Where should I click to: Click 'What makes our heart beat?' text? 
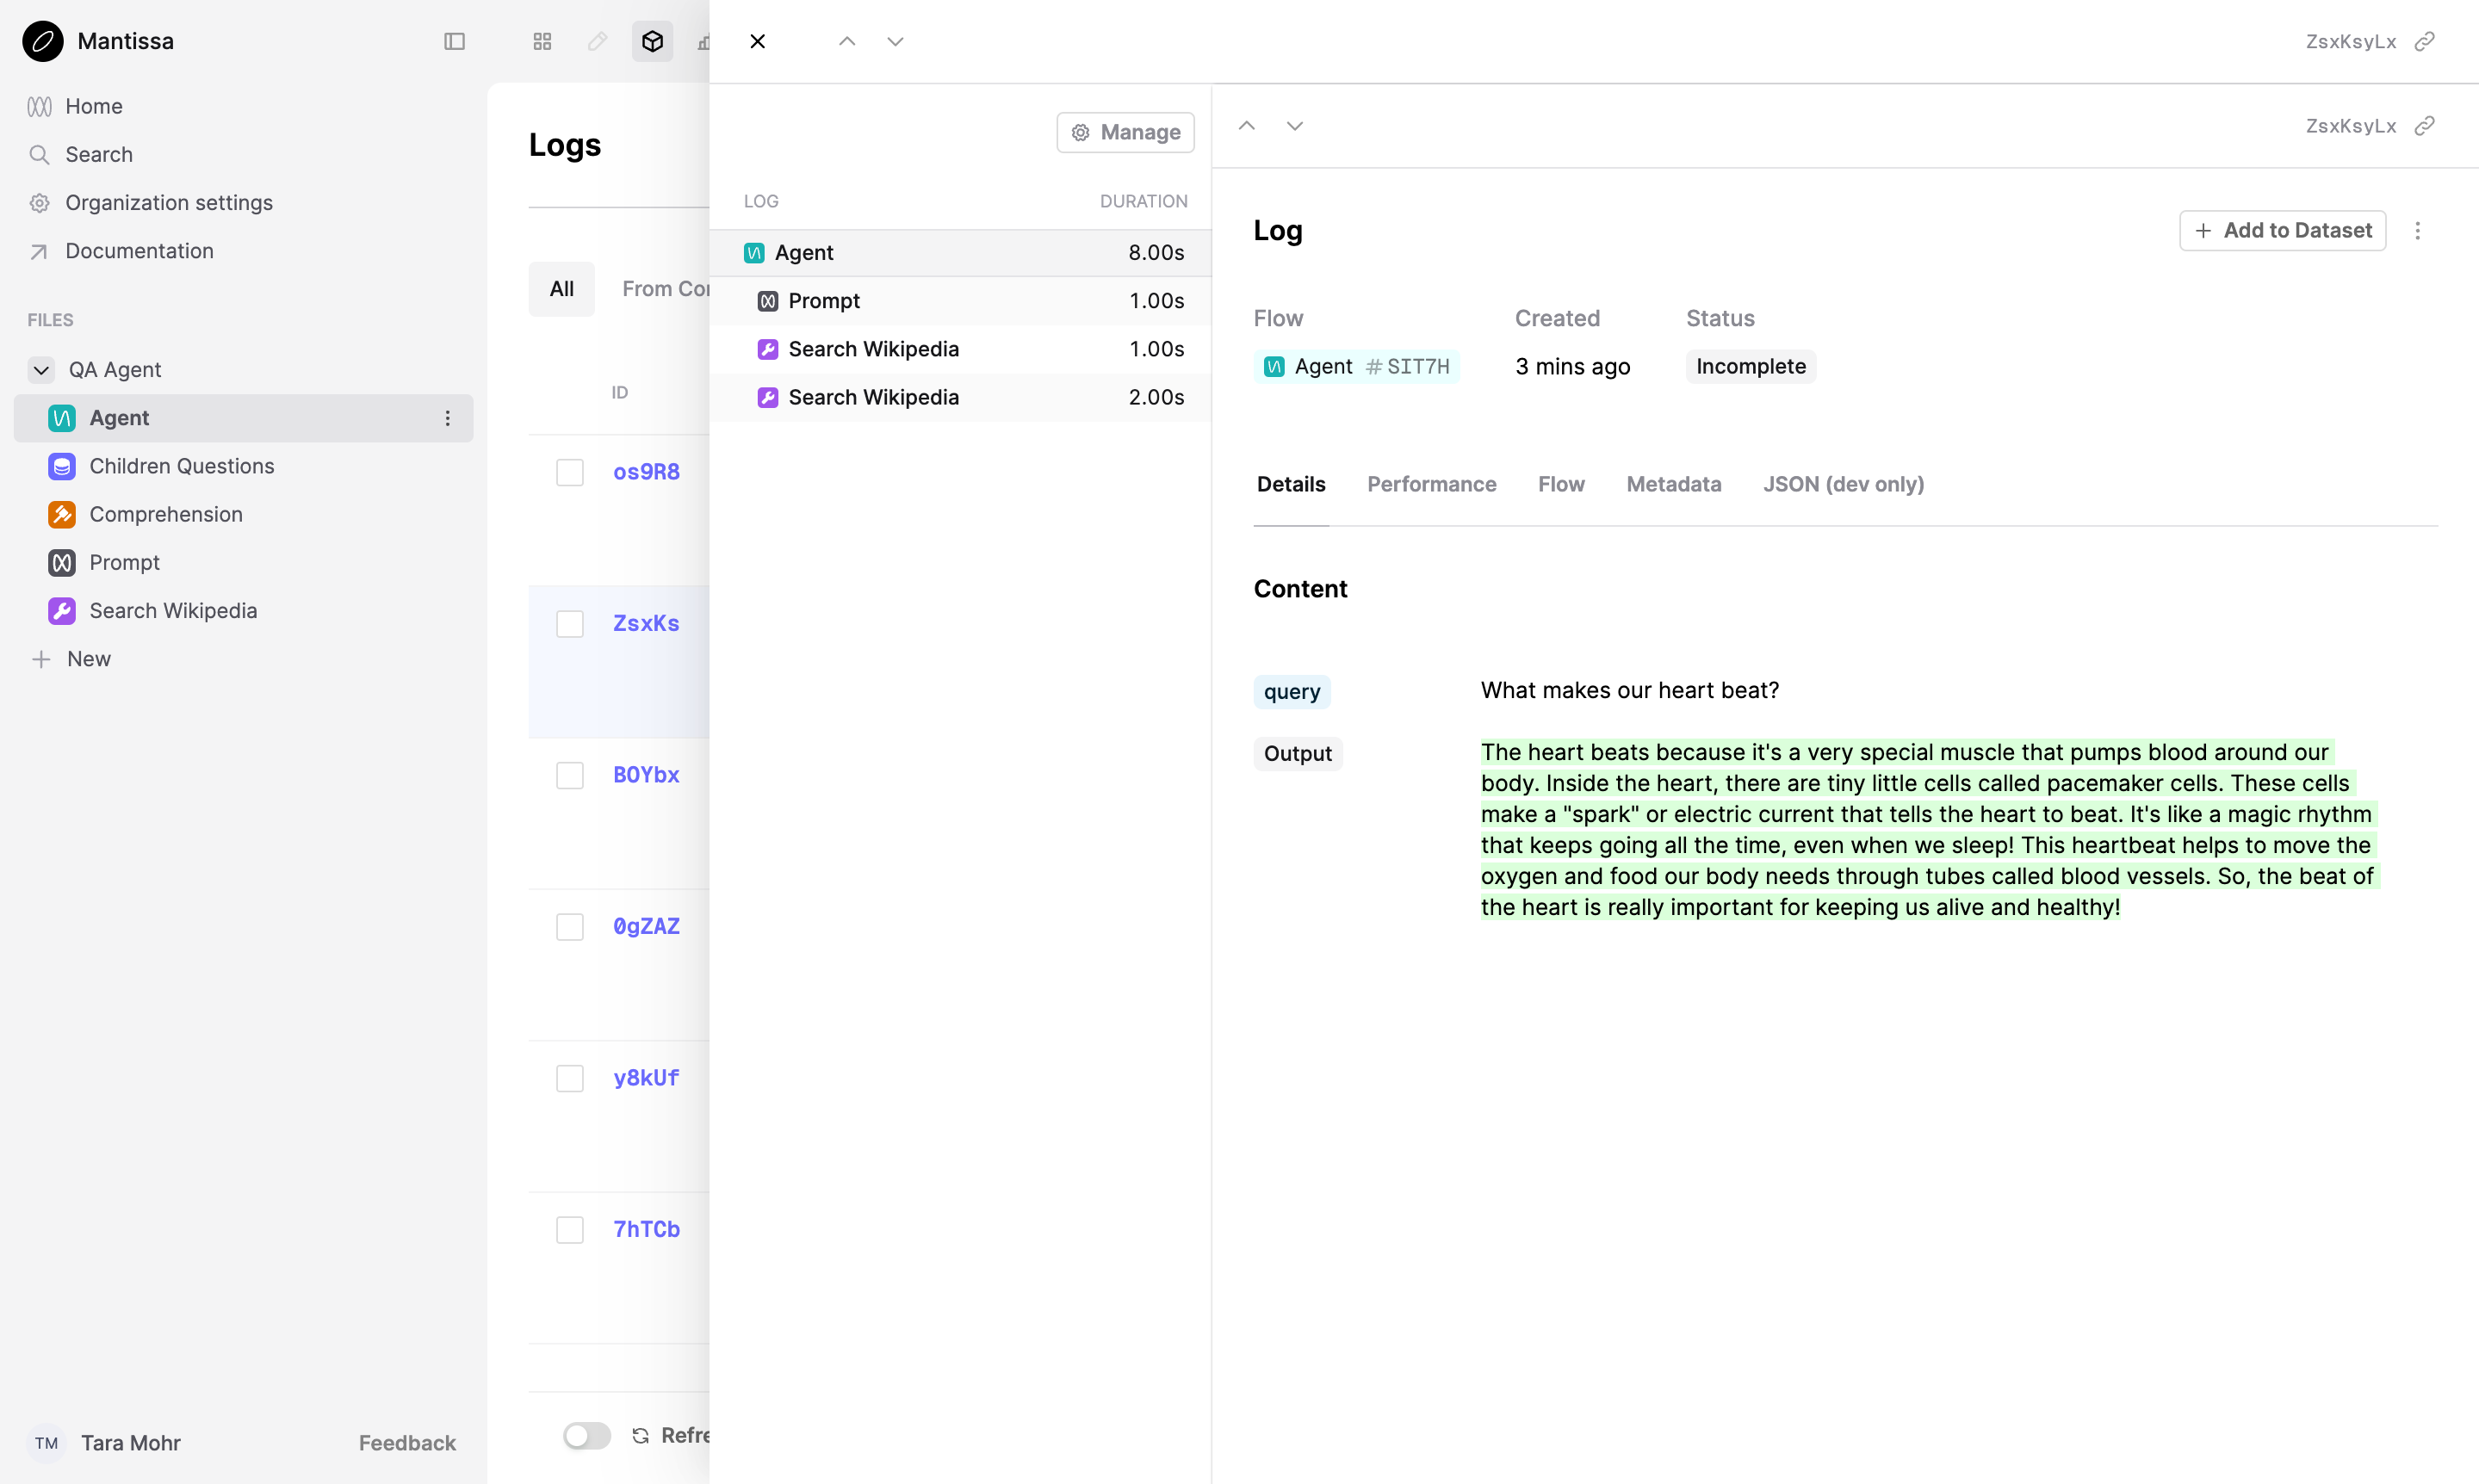[x=1629, y=690]
